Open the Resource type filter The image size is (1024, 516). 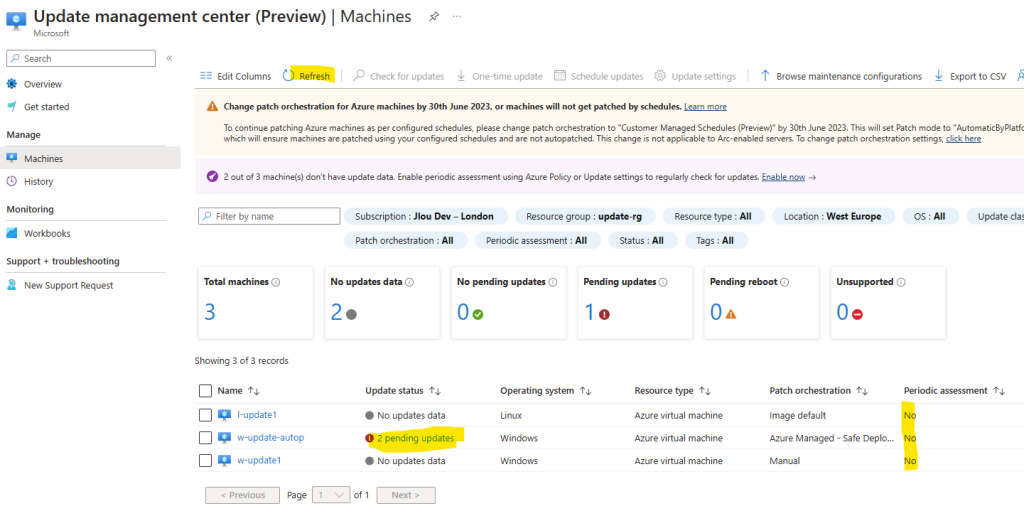[x=712, y=216]
